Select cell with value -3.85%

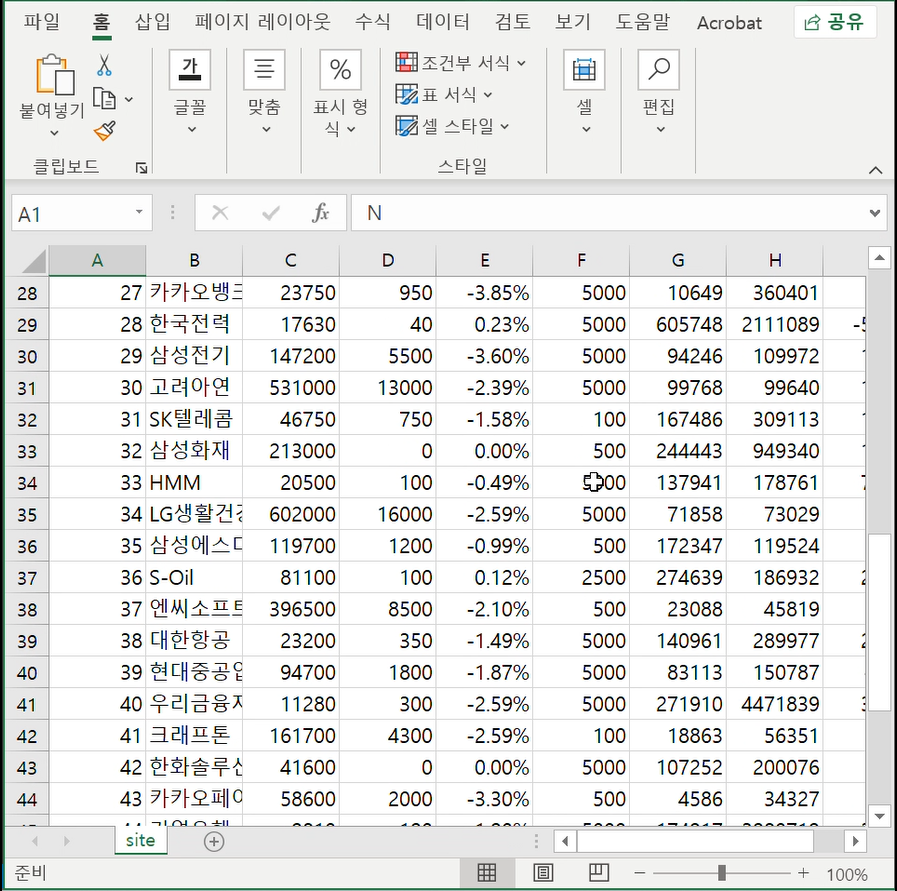485,293
